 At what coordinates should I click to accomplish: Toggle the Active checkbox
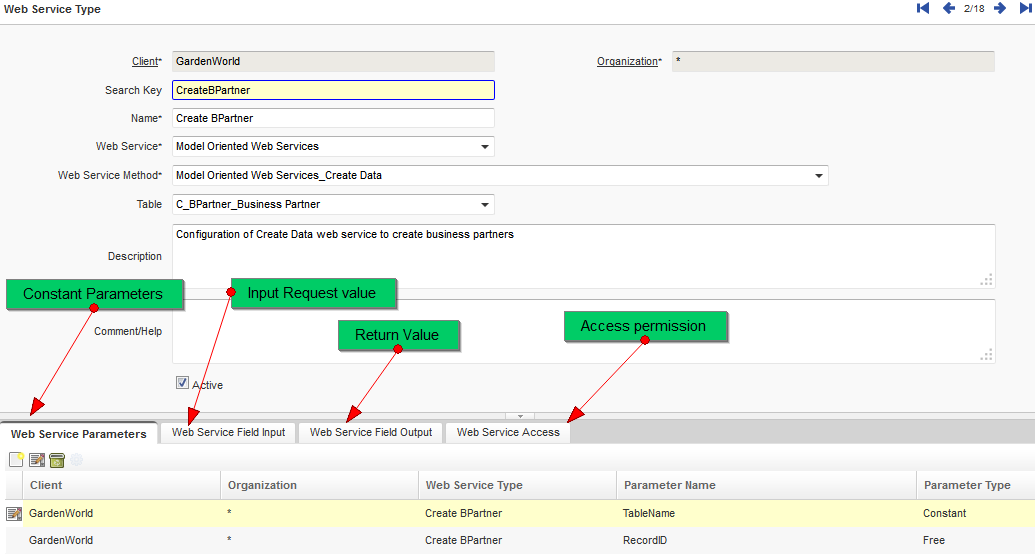tap(182, 382)
